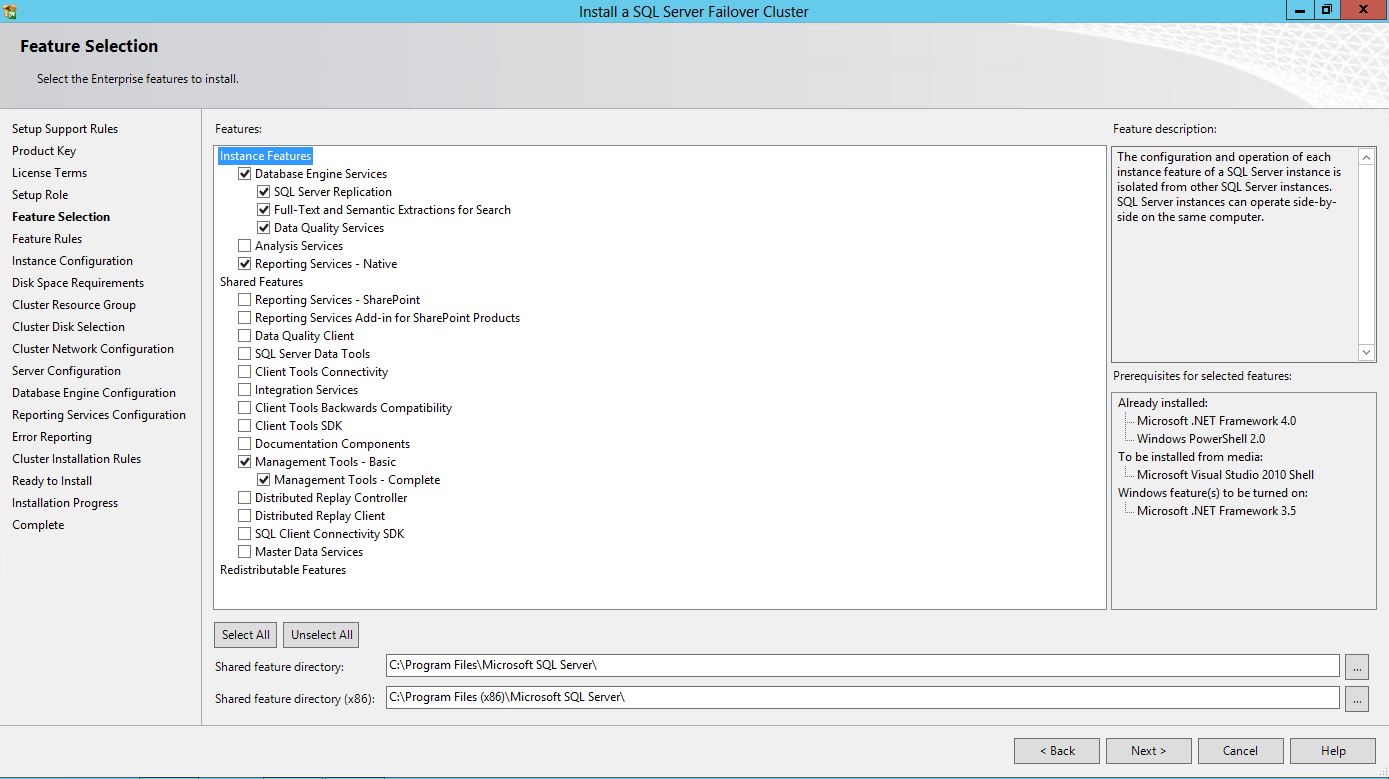Check Client Tools Backwards Compatibility
The image size is (1389, 779).
point(245,408)
